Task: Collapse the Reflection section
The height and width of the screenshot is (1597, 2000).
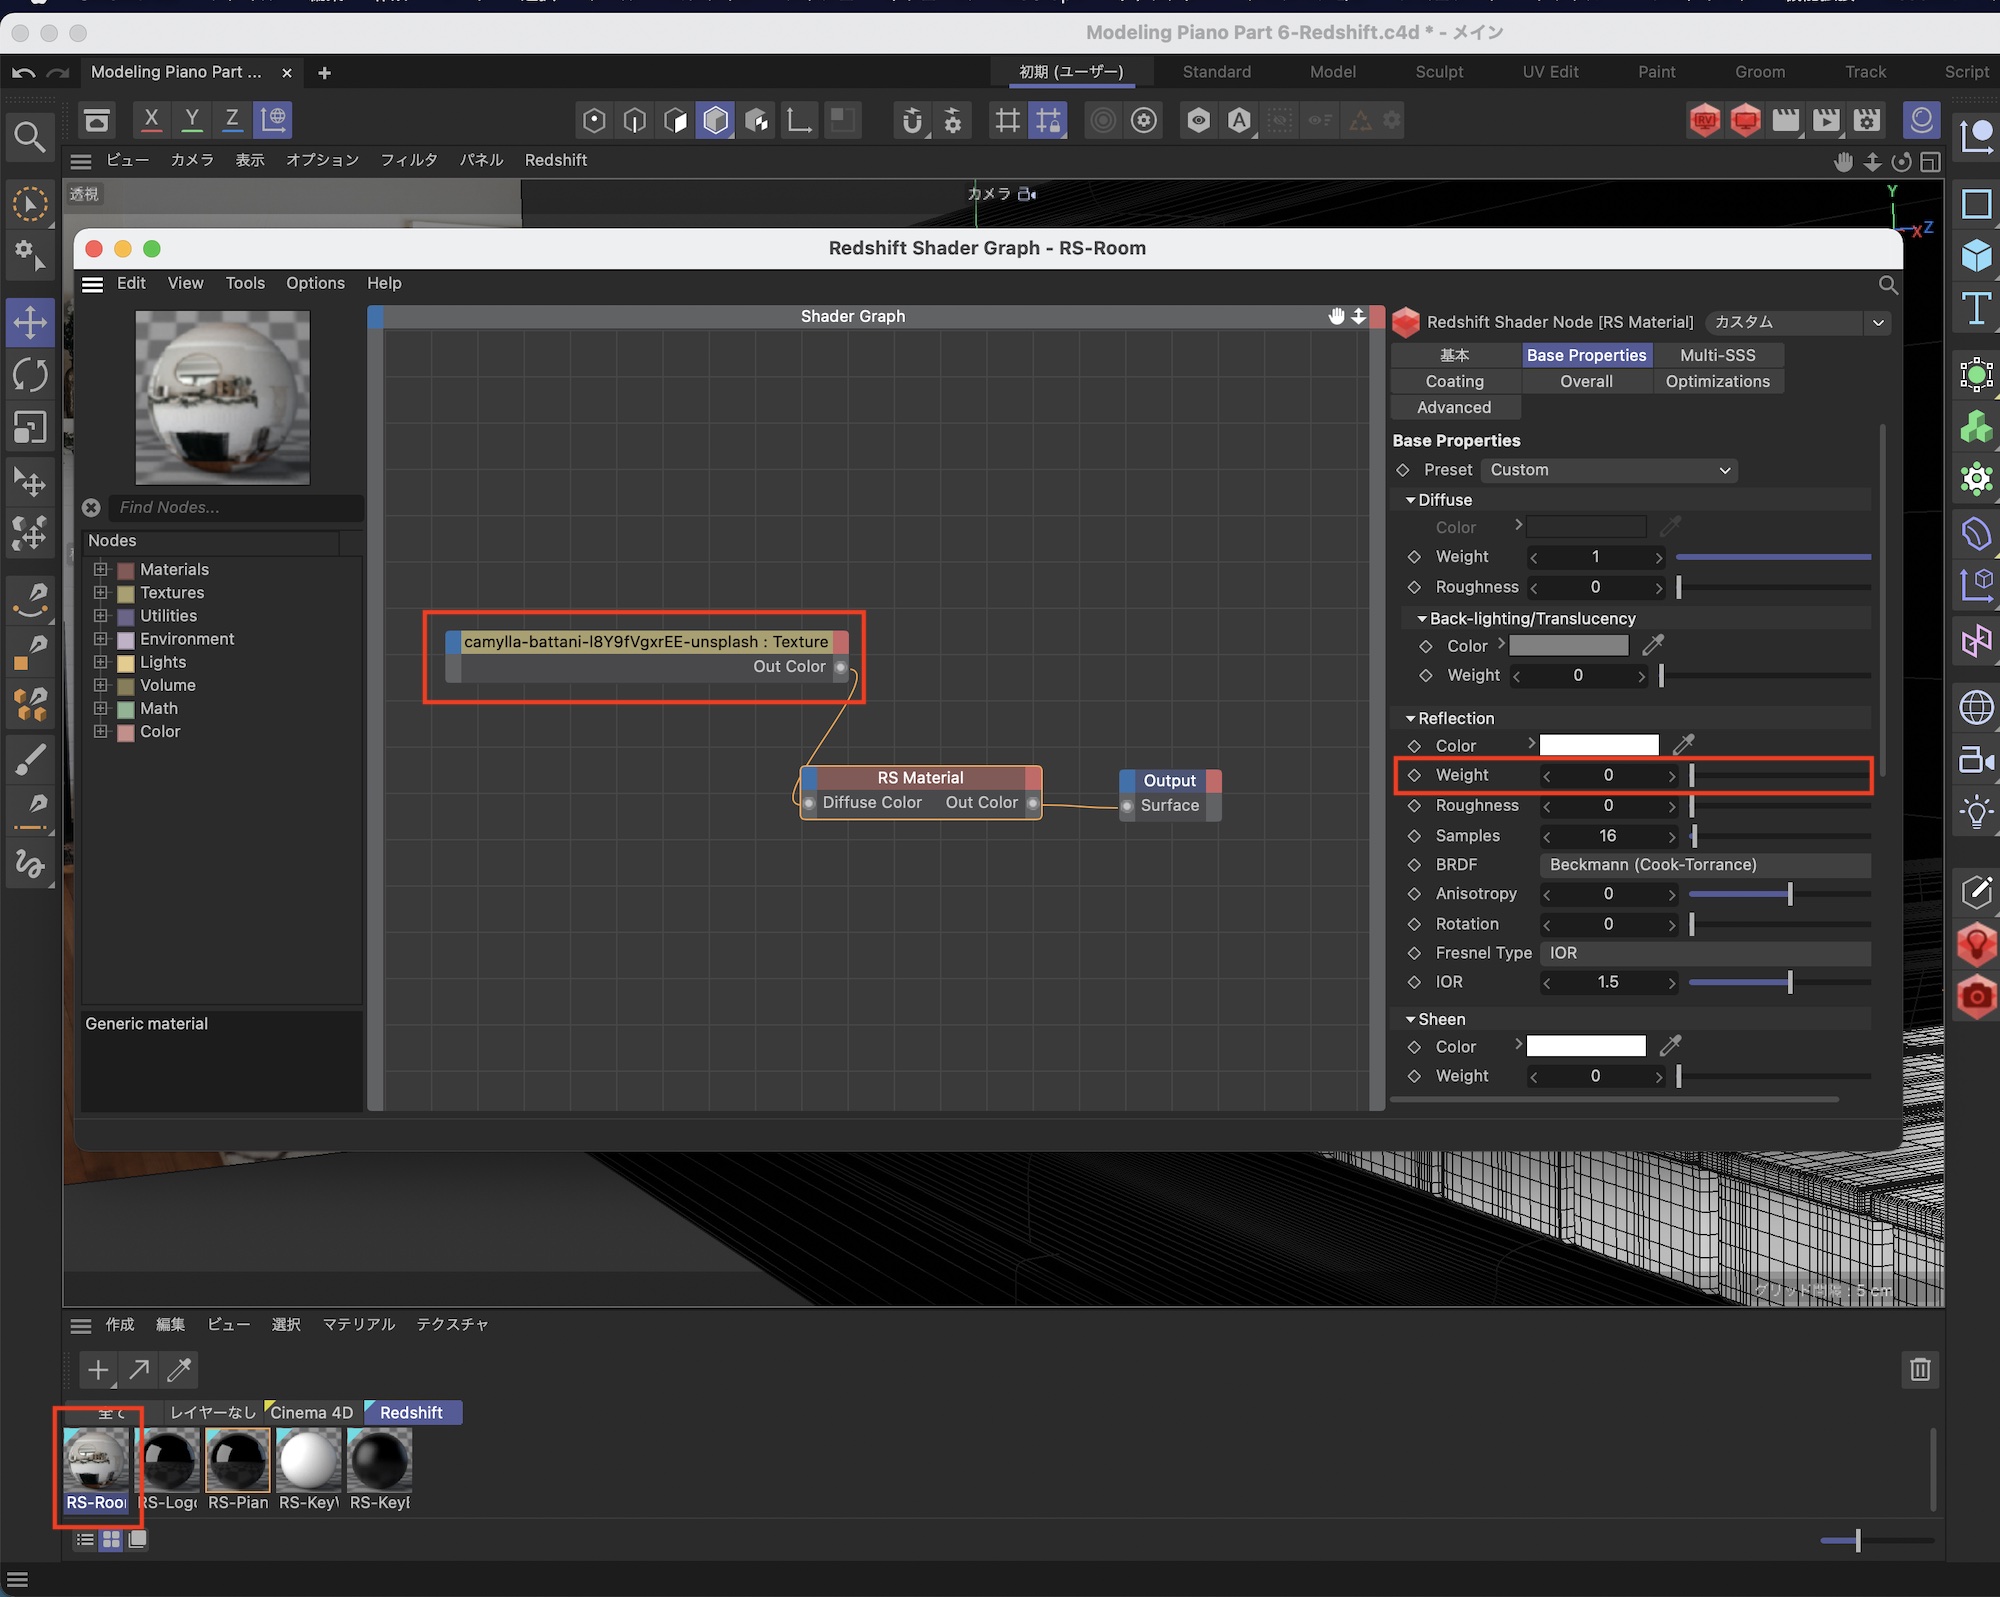Action: pyautogui.click(x=1410, y=718)
